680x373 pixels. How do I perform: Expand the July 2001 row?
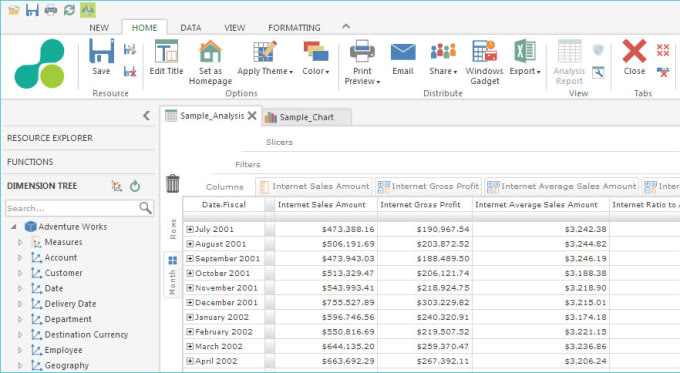click(x=190, y=229)
